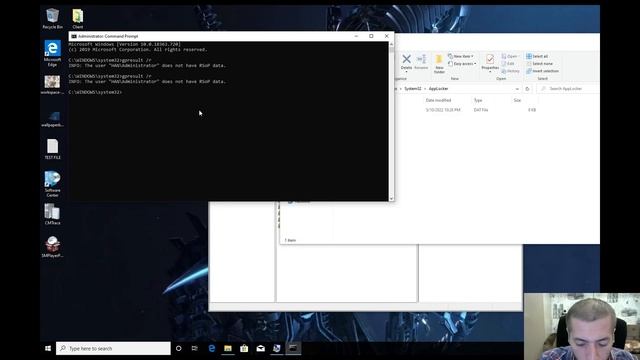Refresh the AppLocker folder view
The height and width of the screenshot is (360, 640).
pyautogui.click(x=527, y=89)
